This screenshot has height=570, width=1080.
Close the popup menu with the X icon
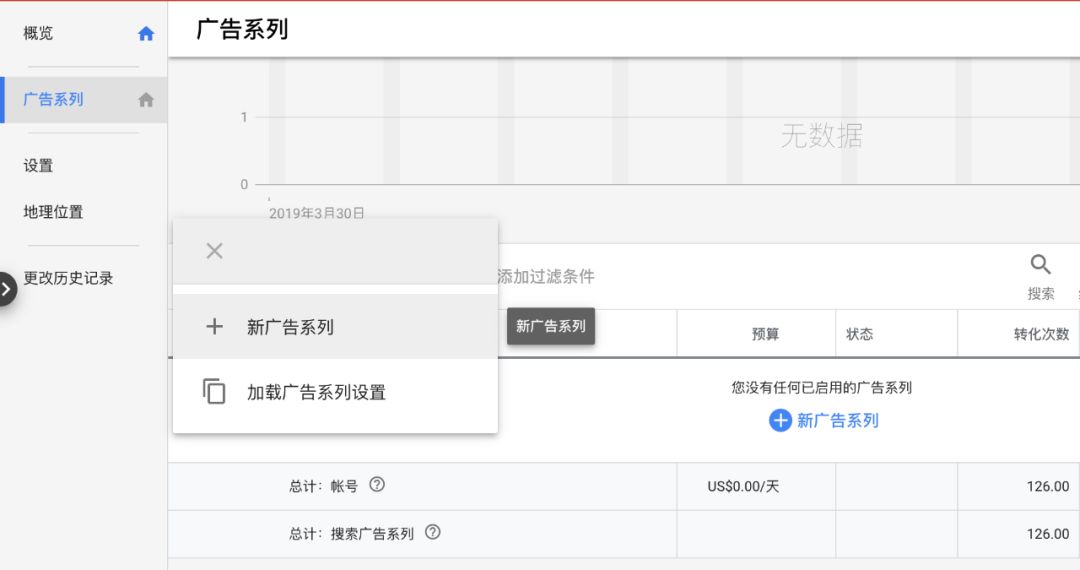[x=214, y=251]
